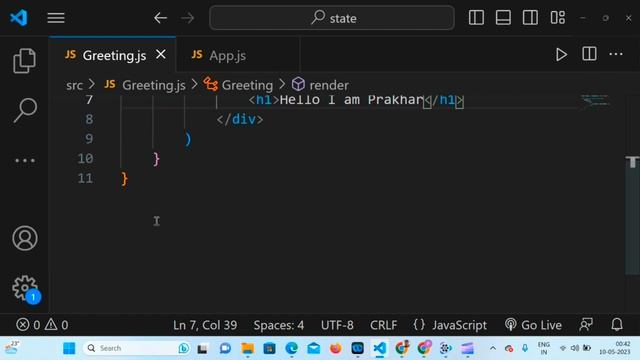Screen dimensions: 640x360
Task: Open the Microsoft Store taskbar icon
Action: pos(269,348)
